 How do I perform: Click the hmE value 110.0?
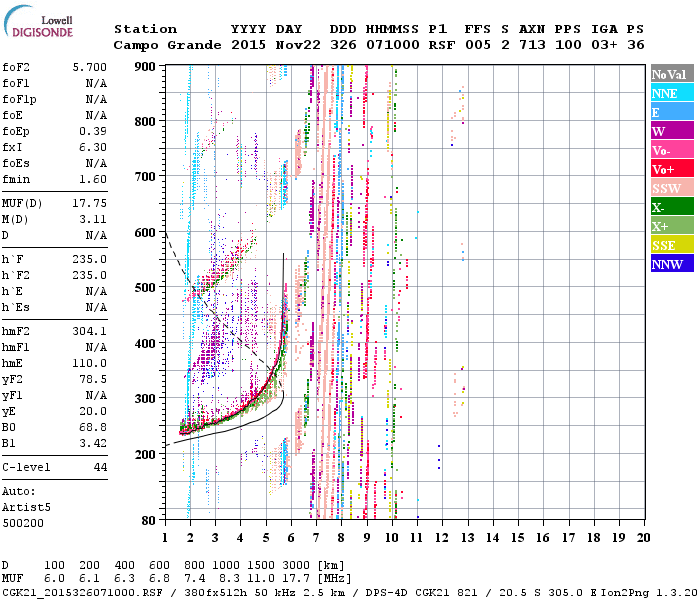point(90,363)
